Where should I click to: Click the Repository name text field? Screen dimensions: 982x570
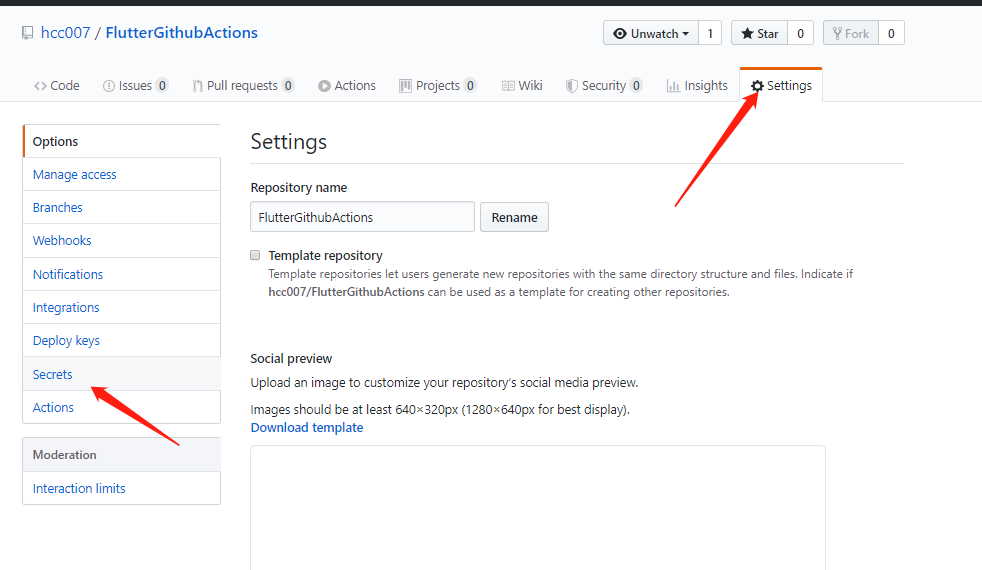tap(362, 217)
